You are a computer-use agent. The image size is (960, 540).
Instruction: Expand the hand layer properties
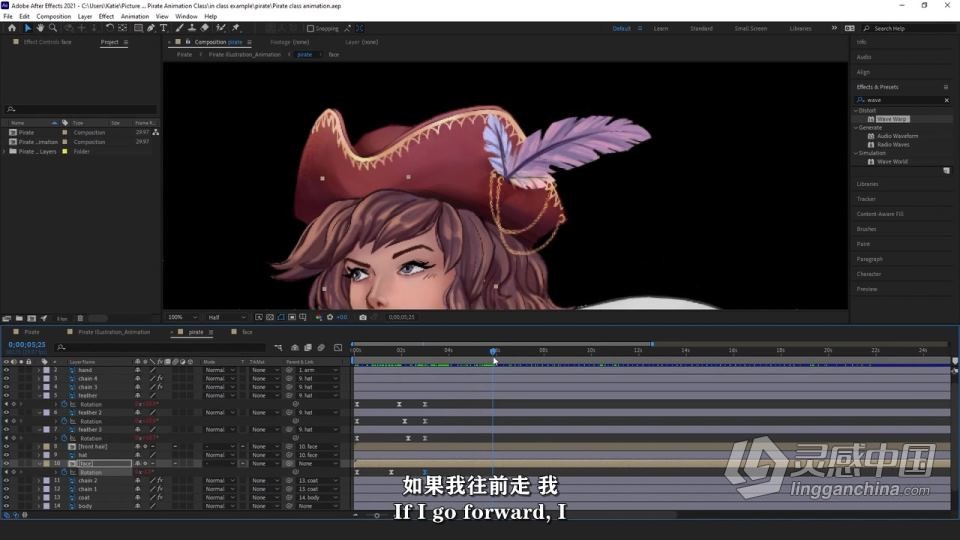click(39, 370)
